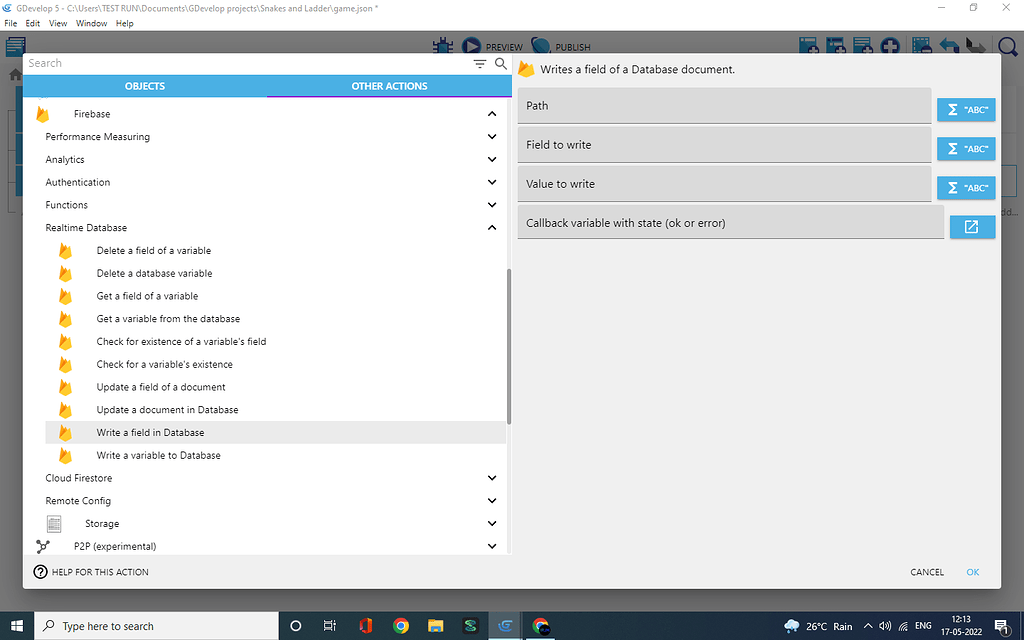Click the magnifier icon in the search bar
The width and height of the screenshot is (1024, 640).
click(x=501, y=63)
